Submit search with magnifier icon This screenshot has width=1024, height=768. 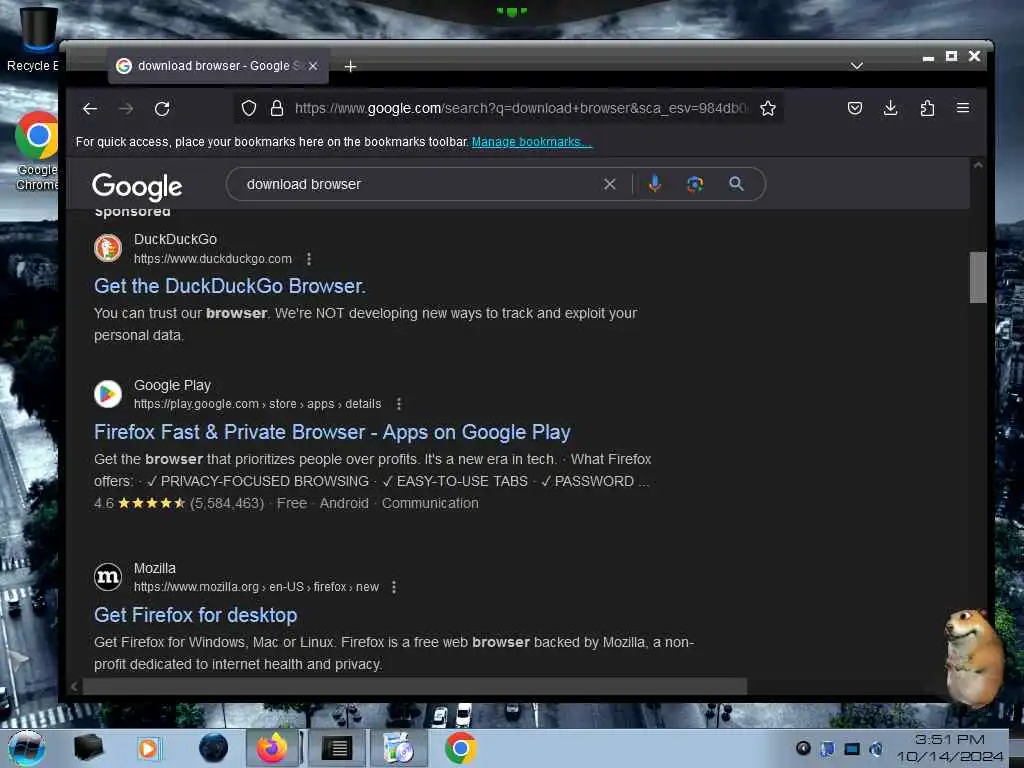(x=736, y=184)
